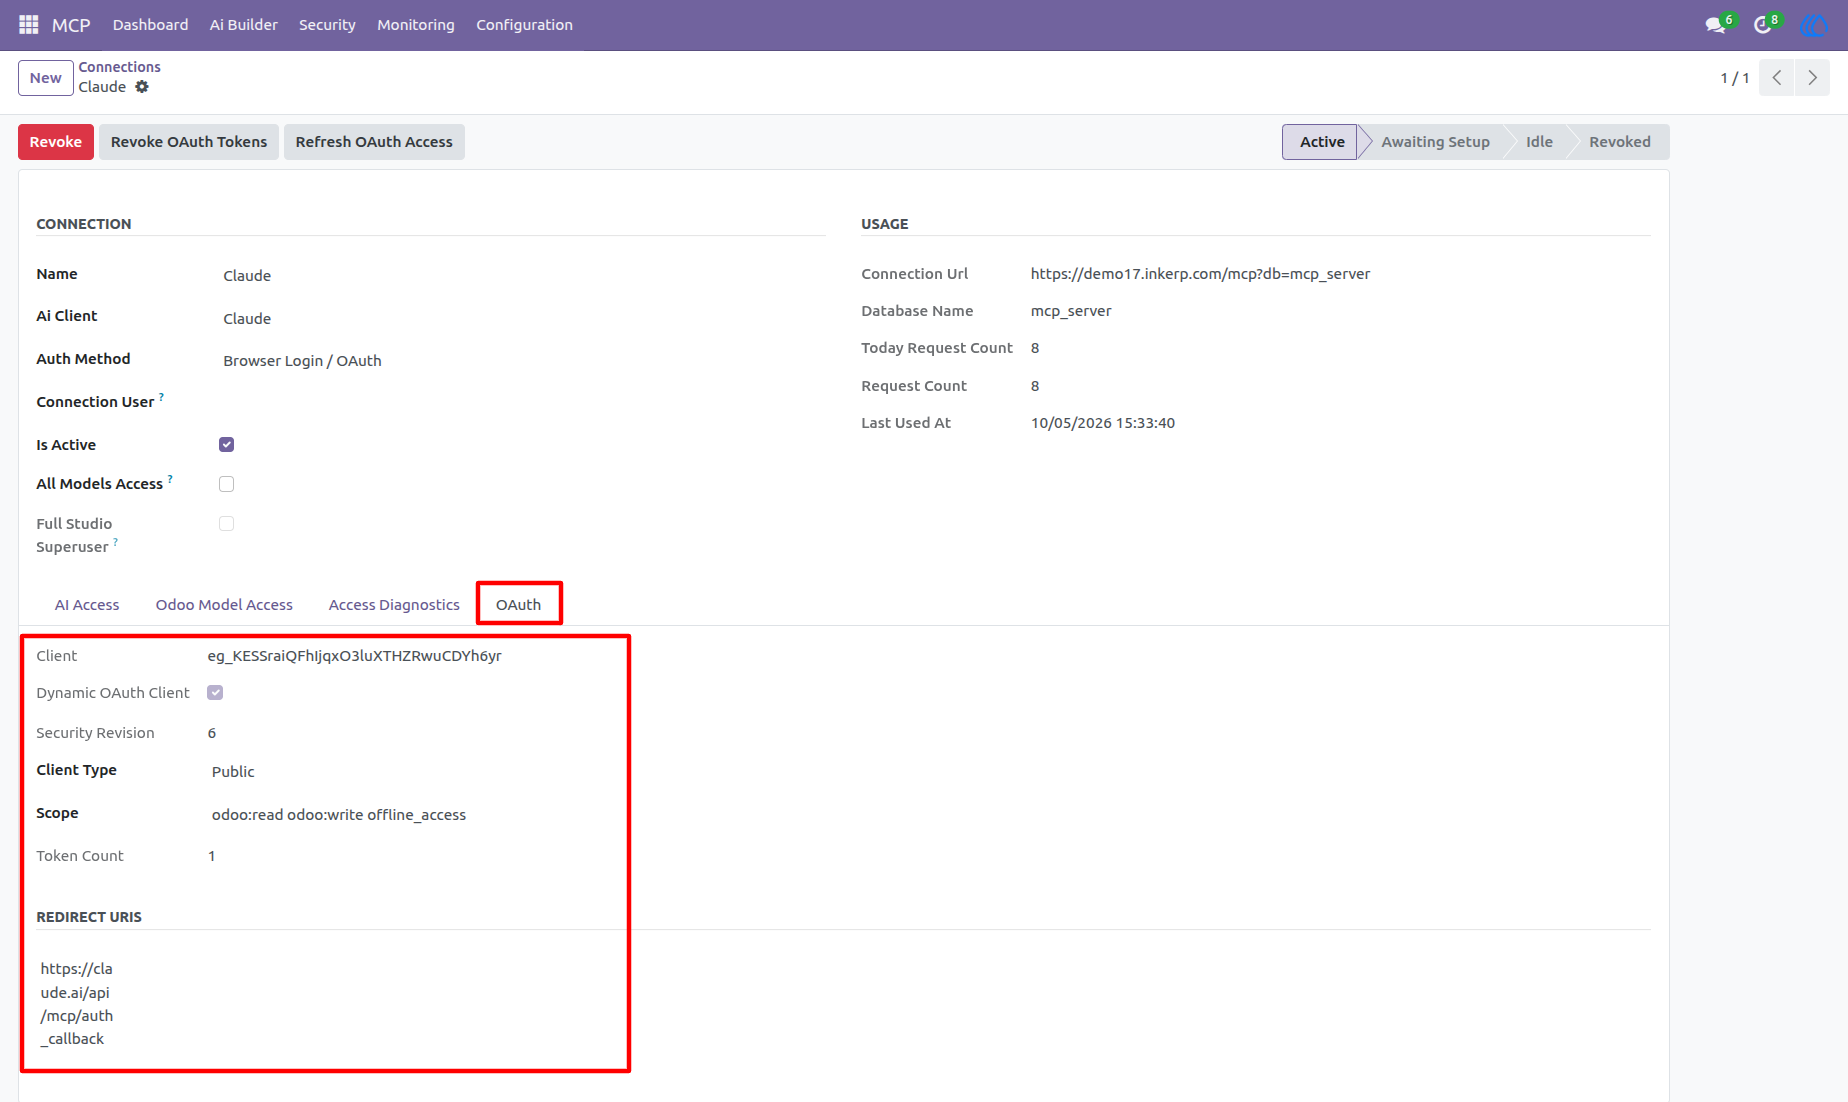This screenshot has width=1848, height=1102.
Task: Enable the All Models Access checkbox
Action: (227, 484)
